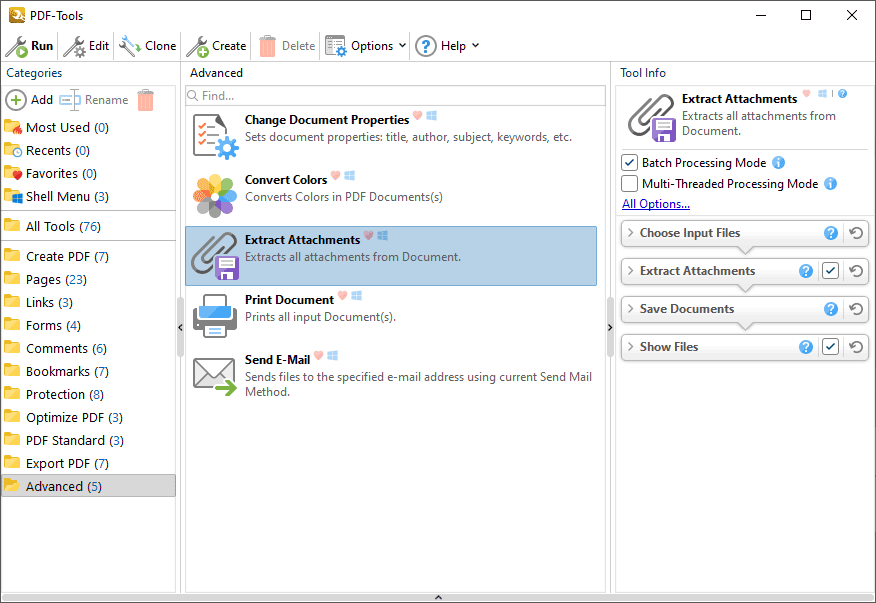The width and height of the screenshot is (876, 603).
Task: Click help icon beside Choose Input Files
Action: [830, 233]
